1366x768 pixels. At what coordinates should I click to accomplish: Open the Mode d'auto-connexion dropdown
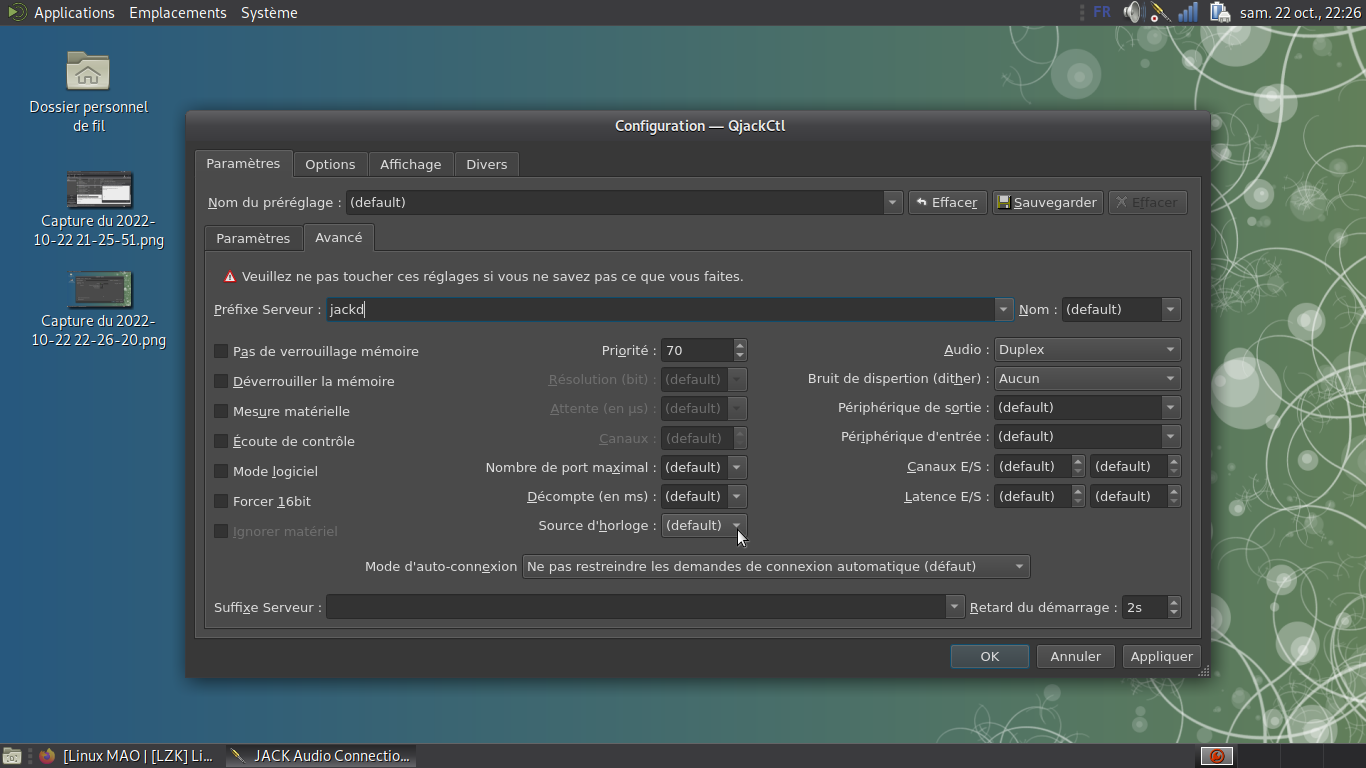pyautogui.click(x=776, y=567)
